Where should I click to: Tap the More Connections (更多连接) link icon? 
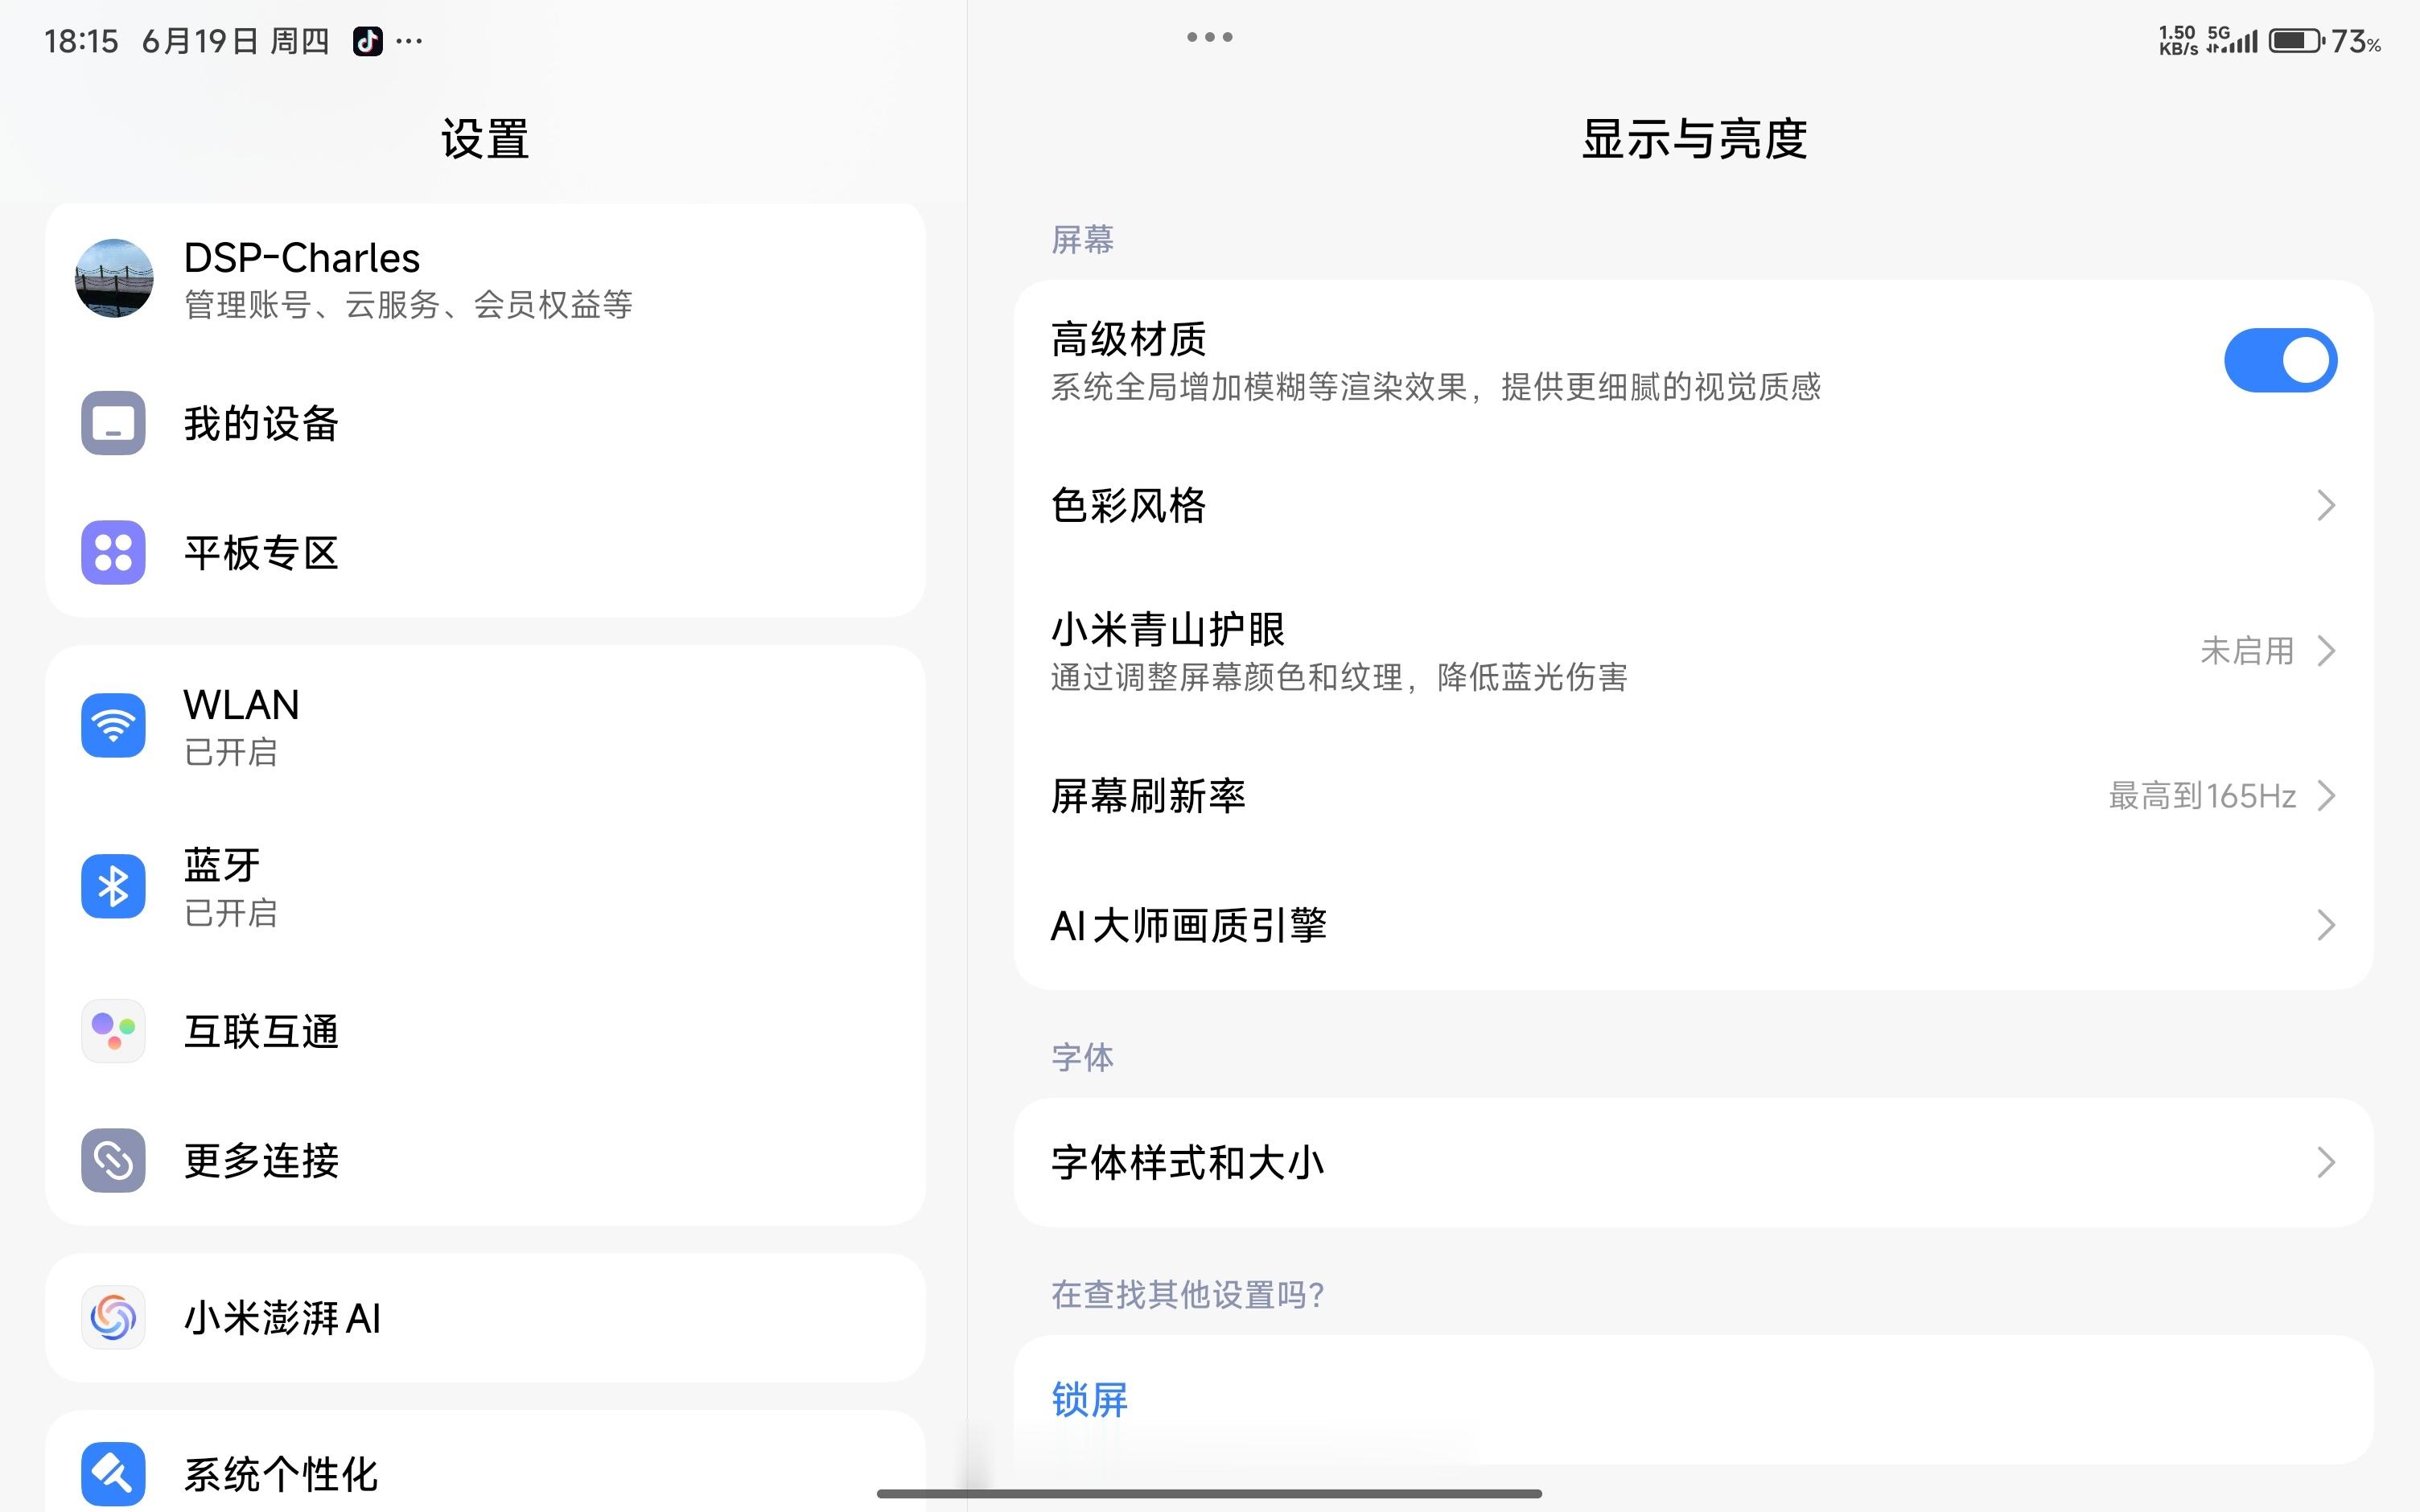tap(113, 1160)
